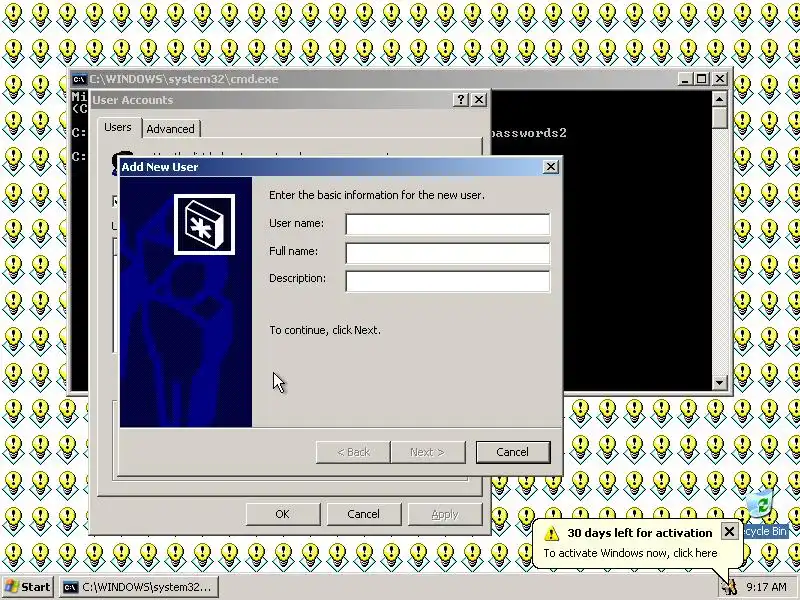Maximize the cmd.exe window

[702, 79]
